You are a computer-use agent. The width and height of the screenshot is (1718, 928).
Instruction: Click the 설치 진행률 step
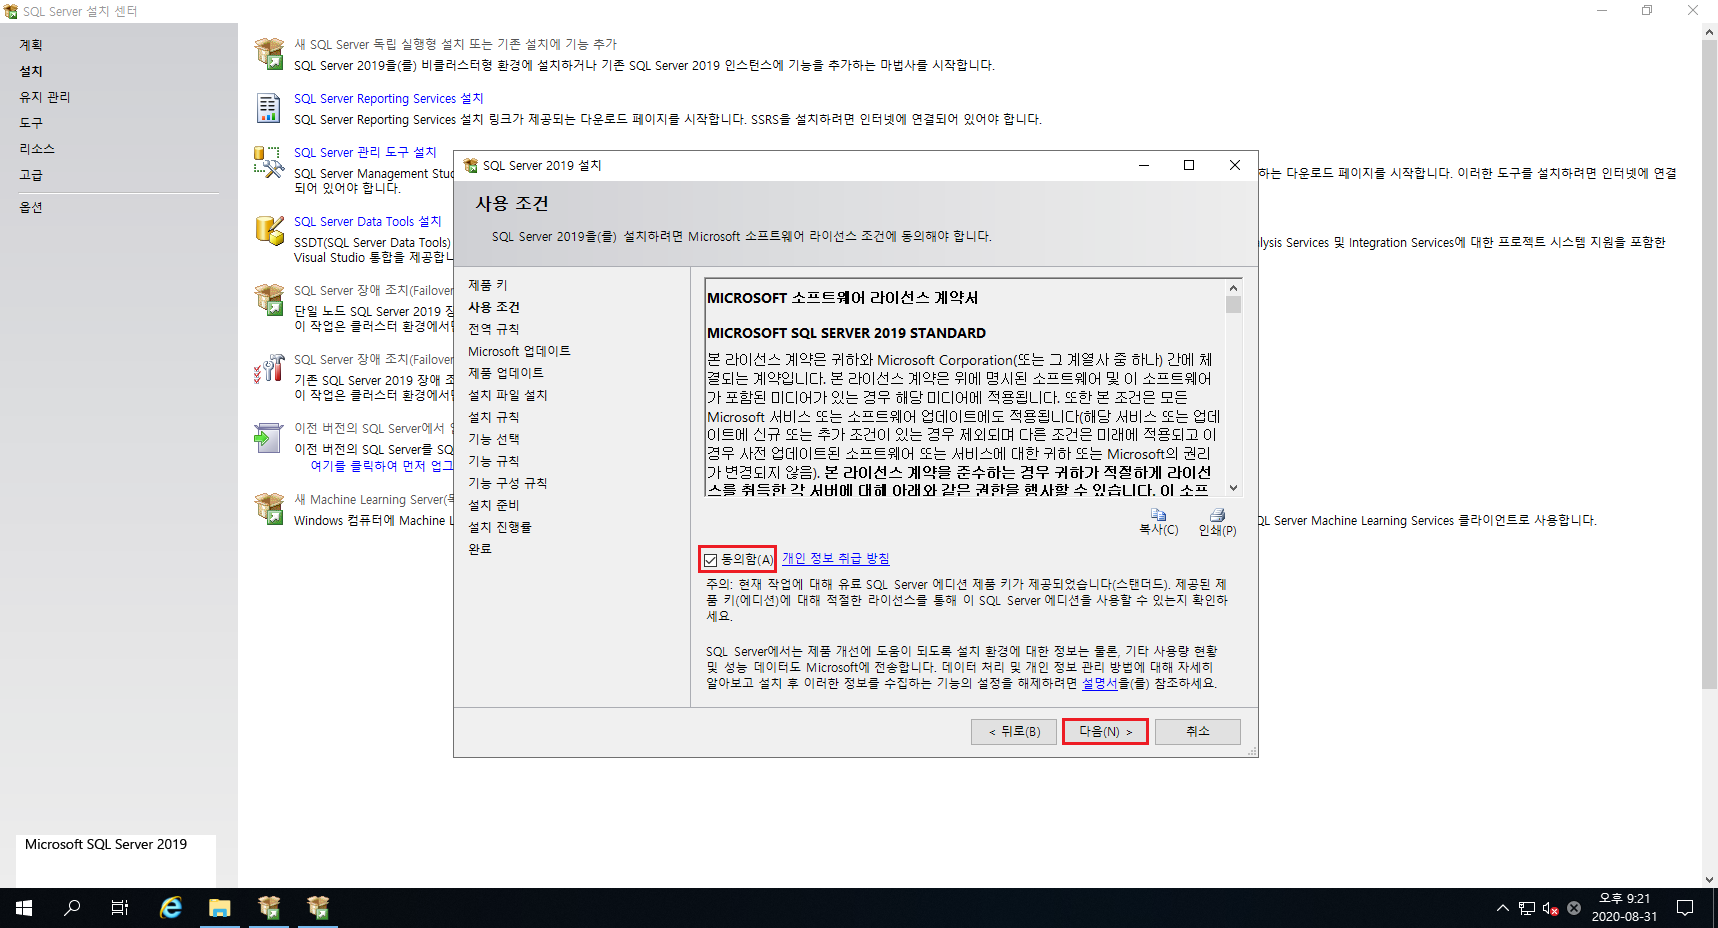tap(499, 527)
